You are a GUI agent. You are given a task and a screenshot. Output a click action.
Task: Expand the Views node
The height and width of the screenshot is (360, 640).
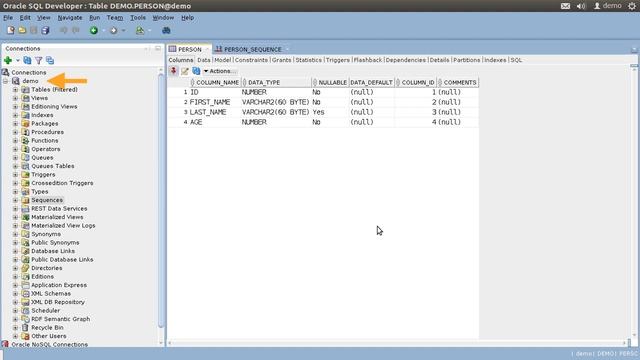(x=16, y=98)
